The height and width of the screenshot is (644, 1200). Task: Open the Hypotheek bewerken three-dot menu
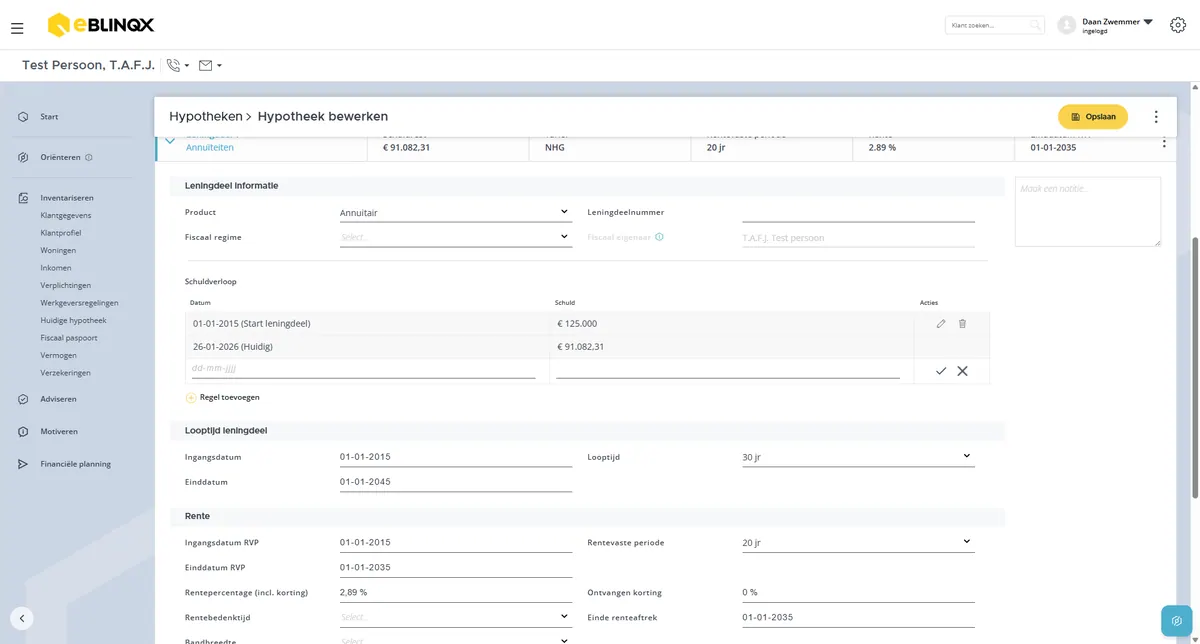click(1156, 117)
